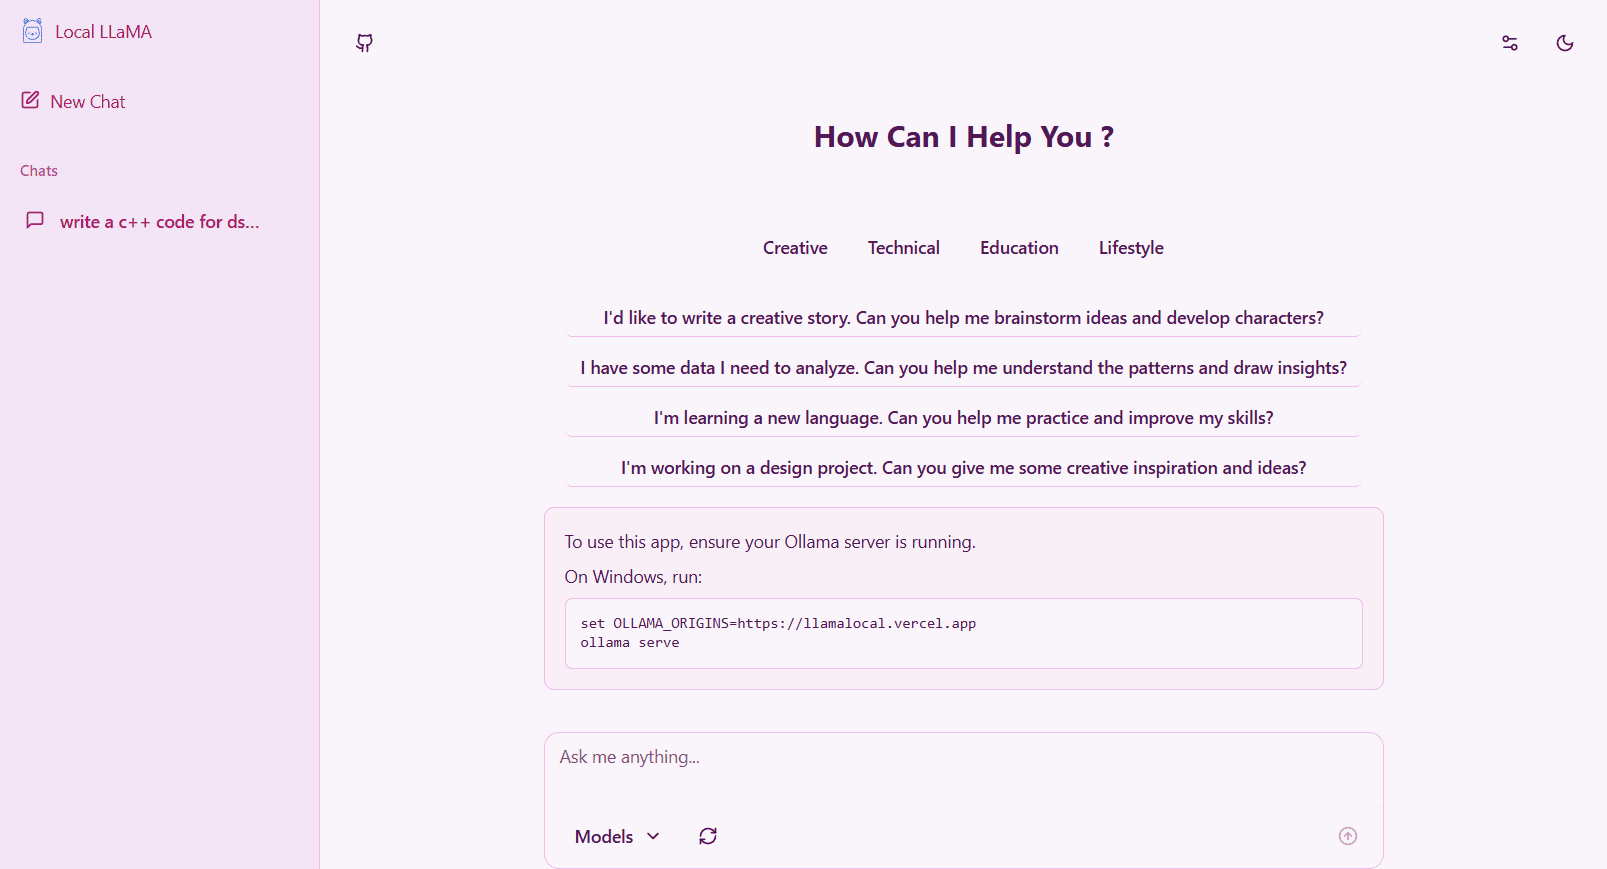The image size is (1607, 869).
Task: Select the creative story brainstorm prompt
Action: click(x=964, y=318)
